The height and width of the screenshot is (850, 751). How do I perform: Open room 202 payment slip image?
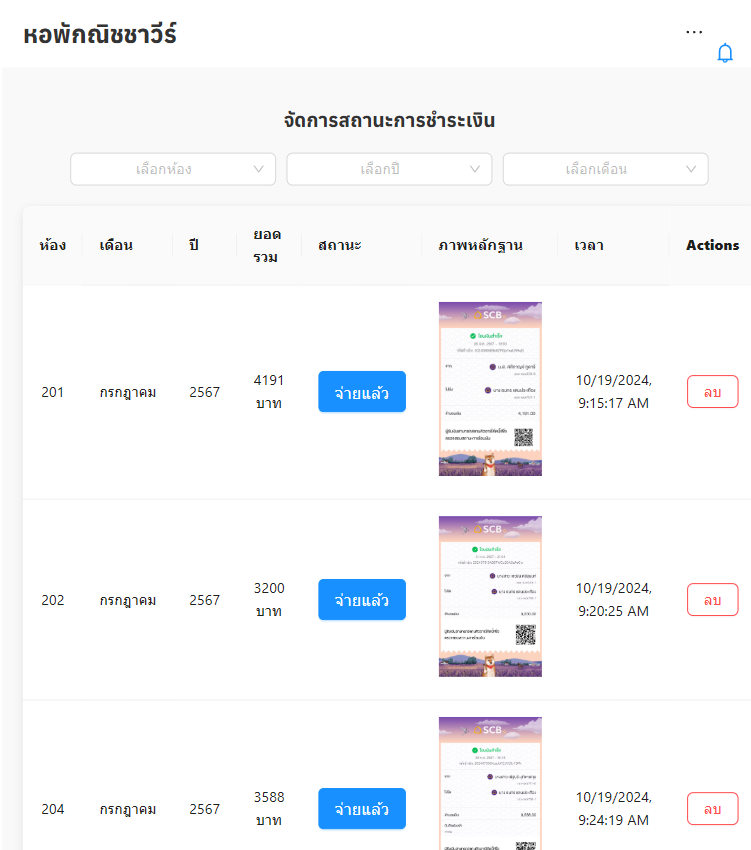[x=490, y=597]
